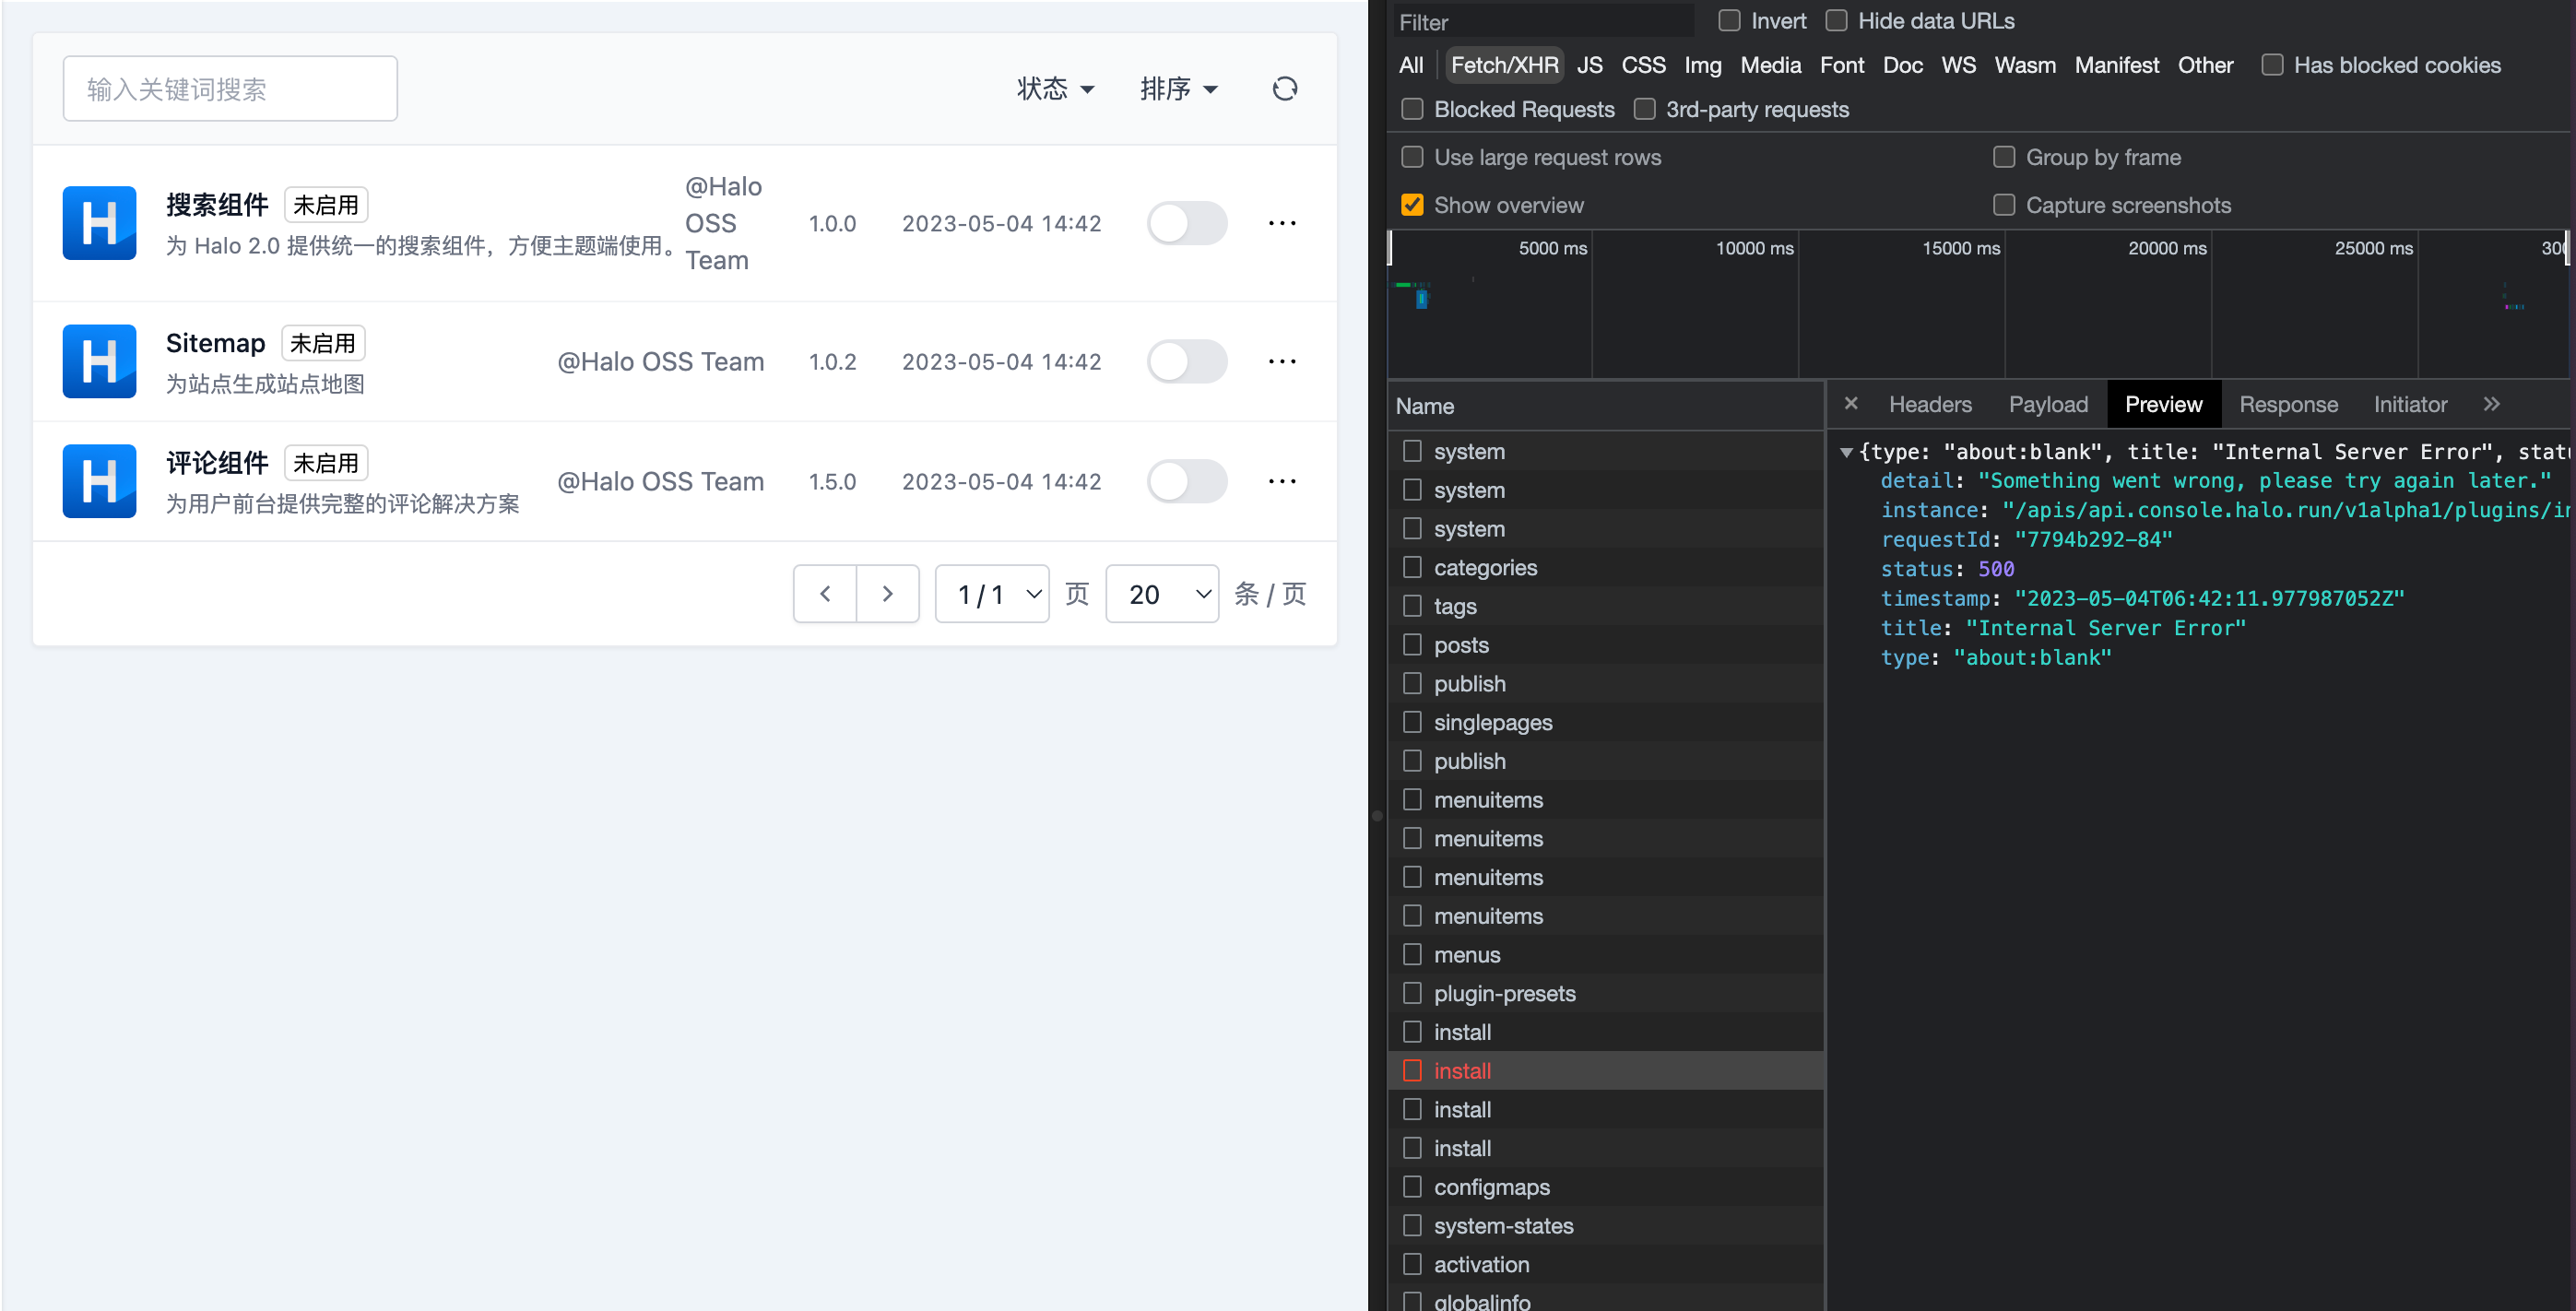Open the Sitemap plugin ellipsis menu
This screenshot has width=2576, height=1311.
point(1281,361)
